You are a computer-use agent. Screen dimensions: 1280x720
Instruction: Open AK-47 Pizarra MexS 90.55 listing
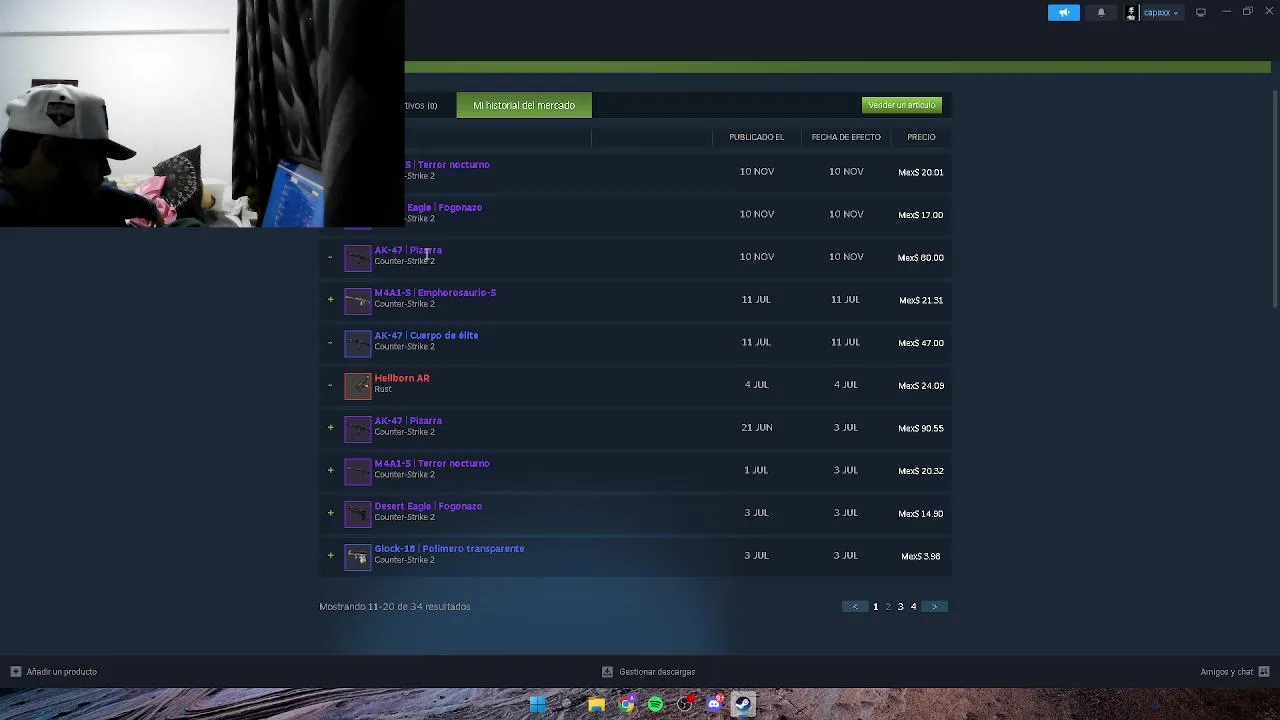tap(408, 421)
